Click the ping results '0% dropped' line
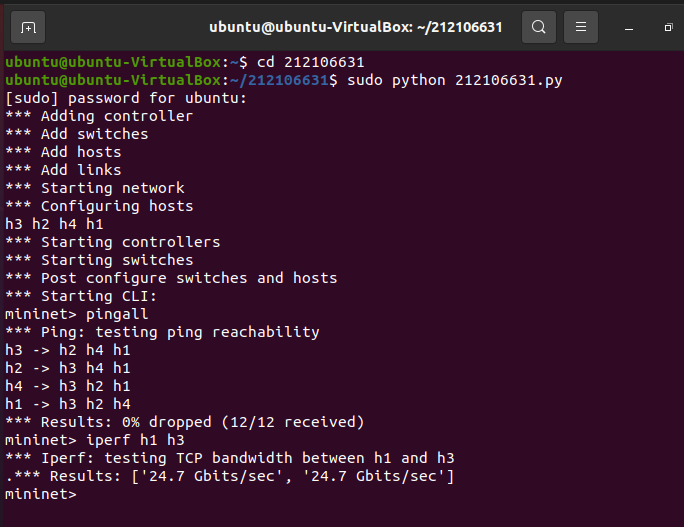The width and height of the screenshot is (684, 527). pyautogui.click(x=185, y=422)
